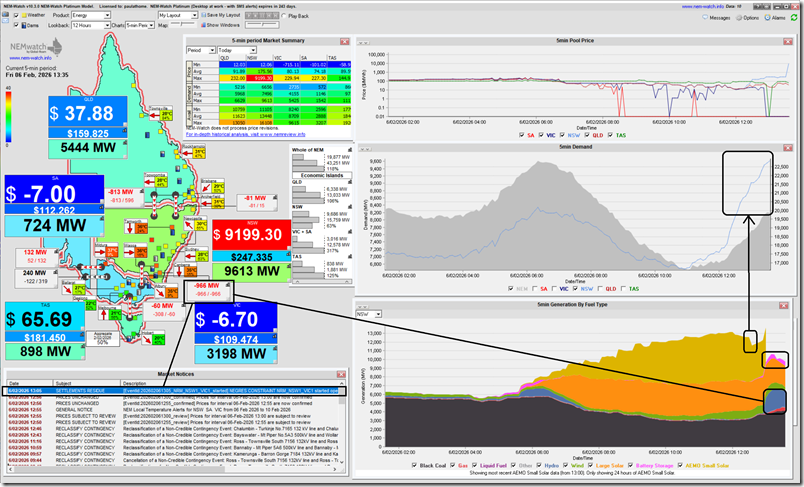Click VIC column header in Market Summary
804x487 pixels.
point(286,58)
